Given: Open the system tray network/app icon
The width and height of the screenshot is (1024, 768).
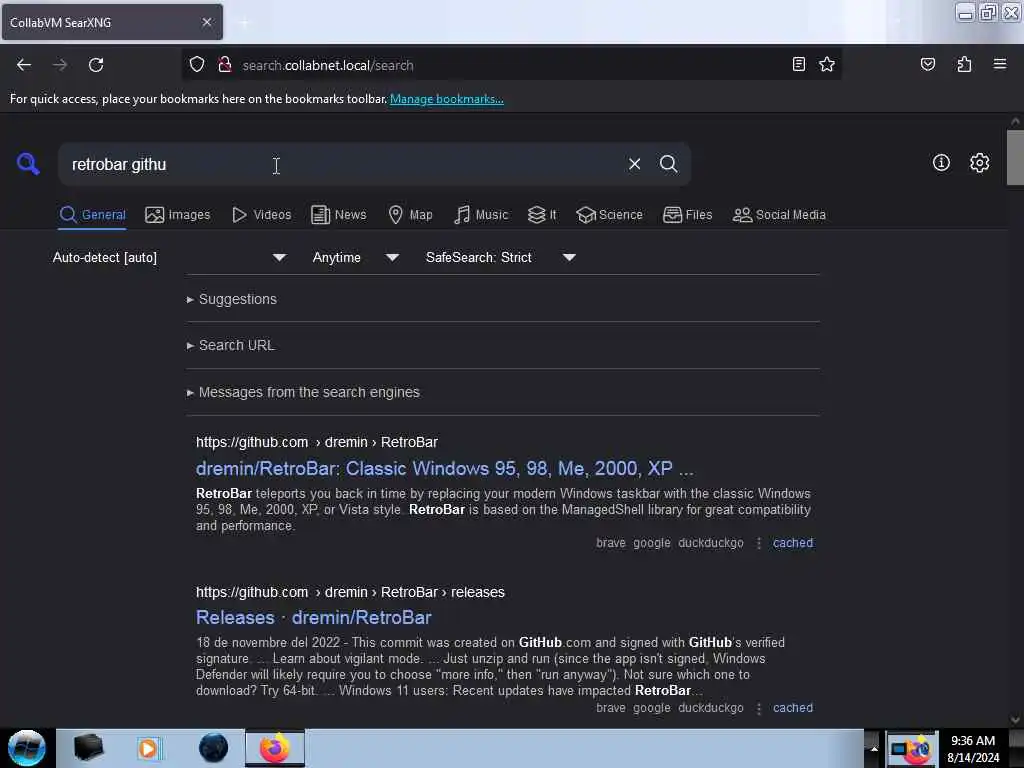Looking at the screenshot, I should [911, 748].
